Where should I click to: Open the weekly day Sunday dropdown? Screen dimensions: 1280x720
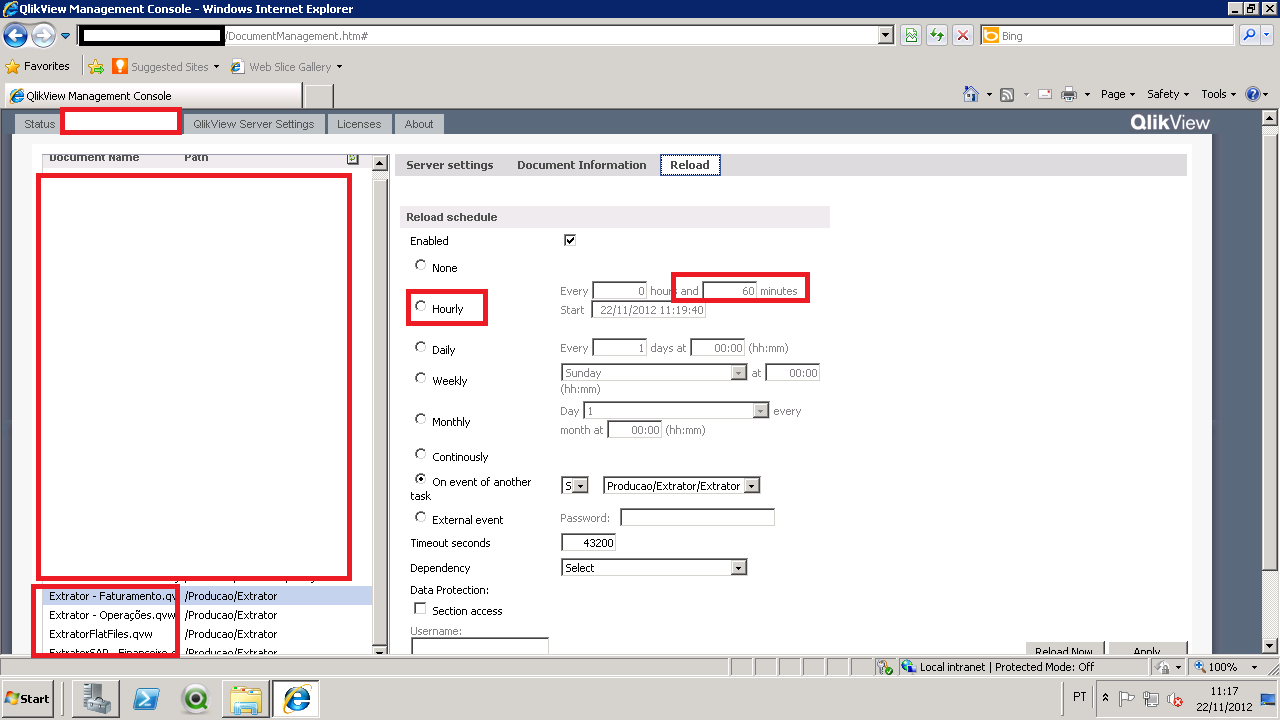[x=655, y=373]
